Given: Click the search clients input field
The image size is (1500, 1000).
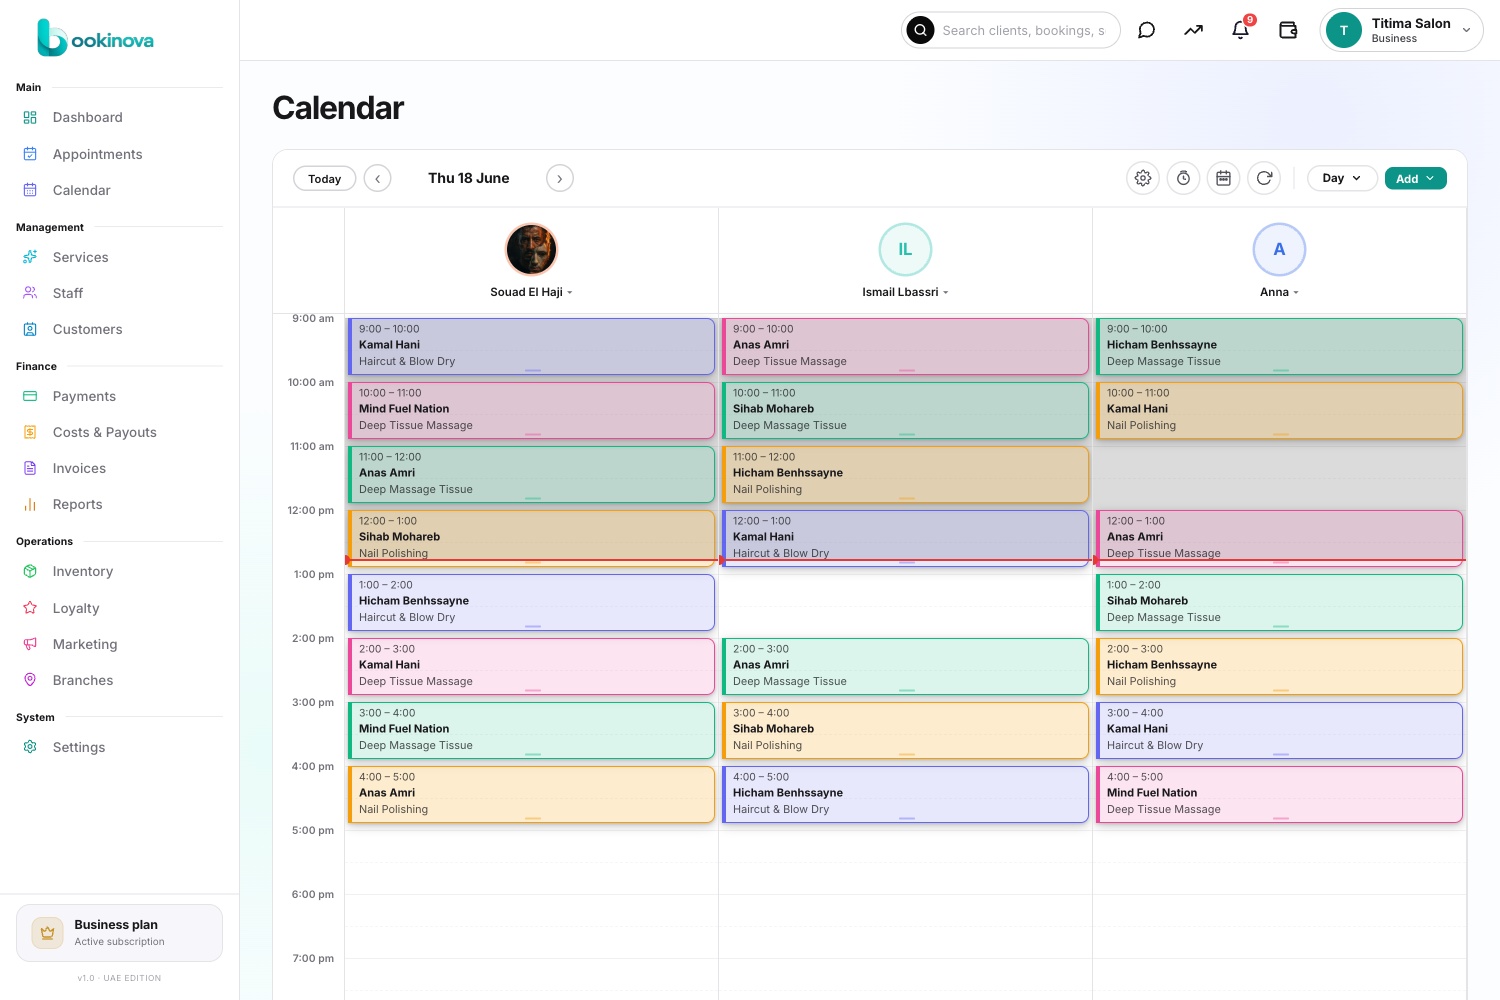Looking at the screenshot, I should point(1026,30).
